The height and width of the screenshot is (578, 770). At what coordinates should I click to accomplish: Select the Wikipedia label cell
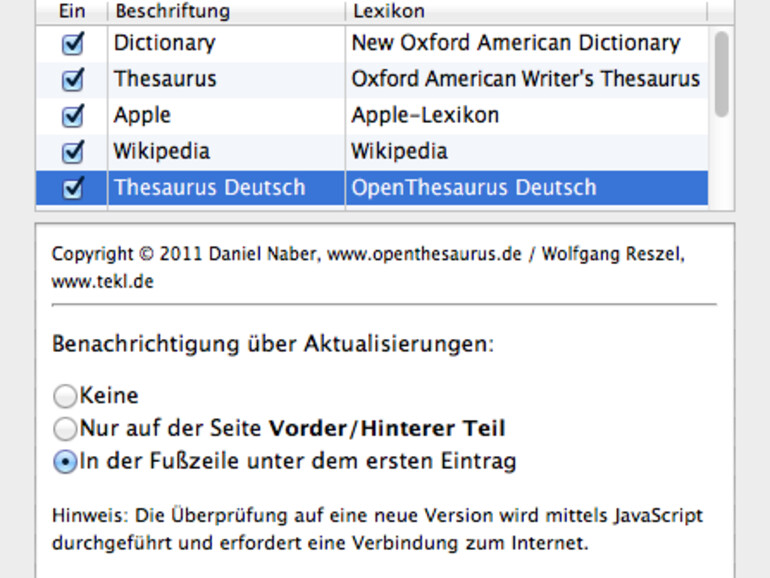pos(226,152)
